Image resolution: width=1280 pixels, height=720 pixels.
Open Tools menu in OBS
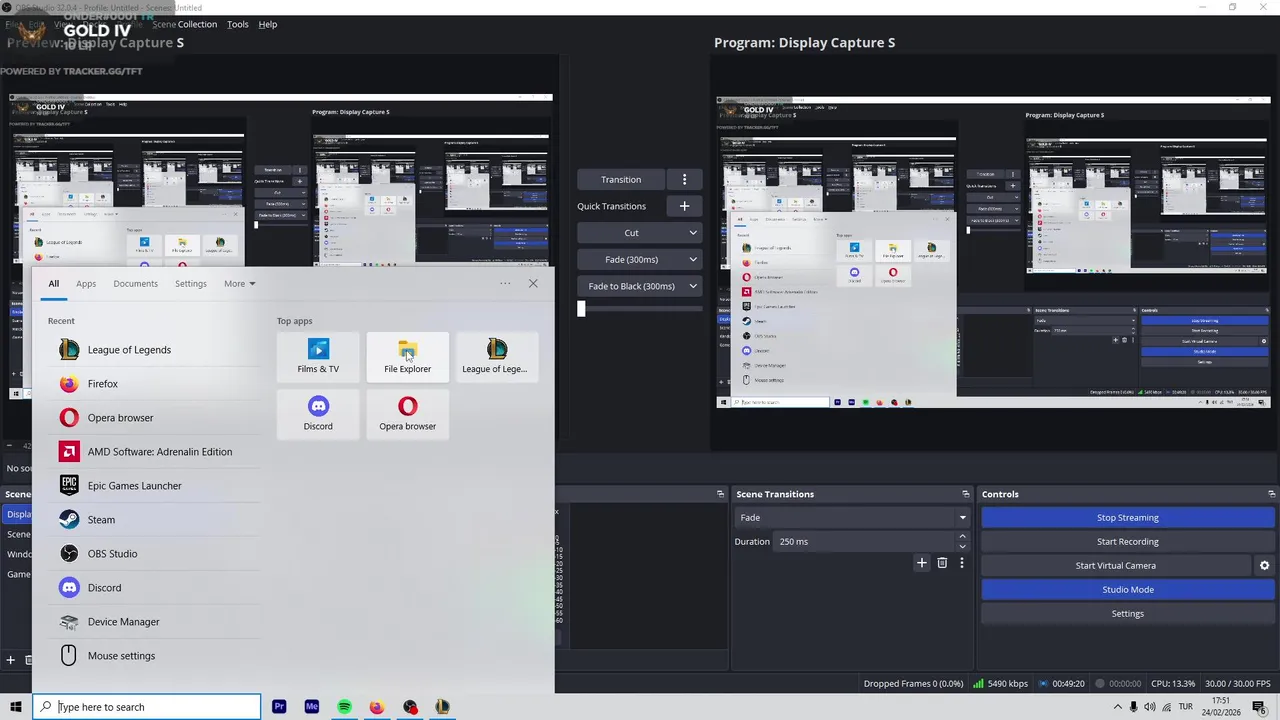click(x=237, y=24)
